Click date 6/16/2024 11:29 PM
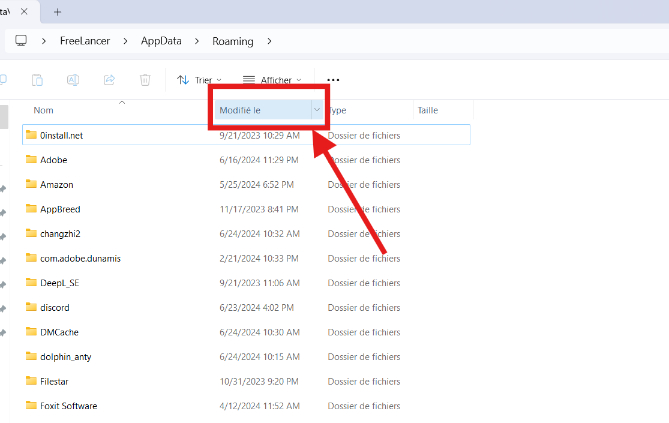669x423 pixels. point(259,160)
